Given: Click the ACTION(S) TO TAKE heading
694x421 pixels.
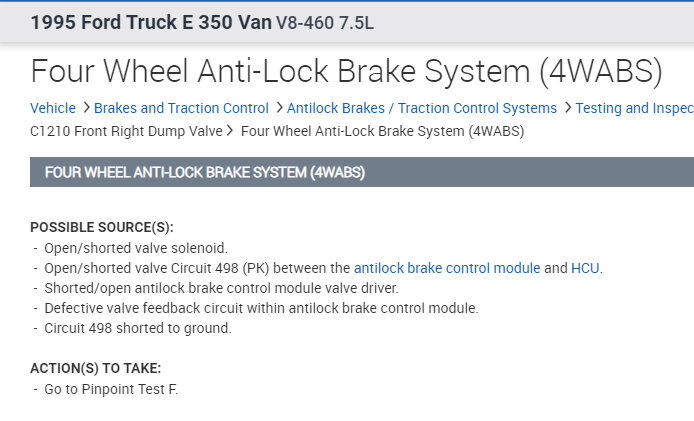Looking at the screenshot, I should click(95, 368).
